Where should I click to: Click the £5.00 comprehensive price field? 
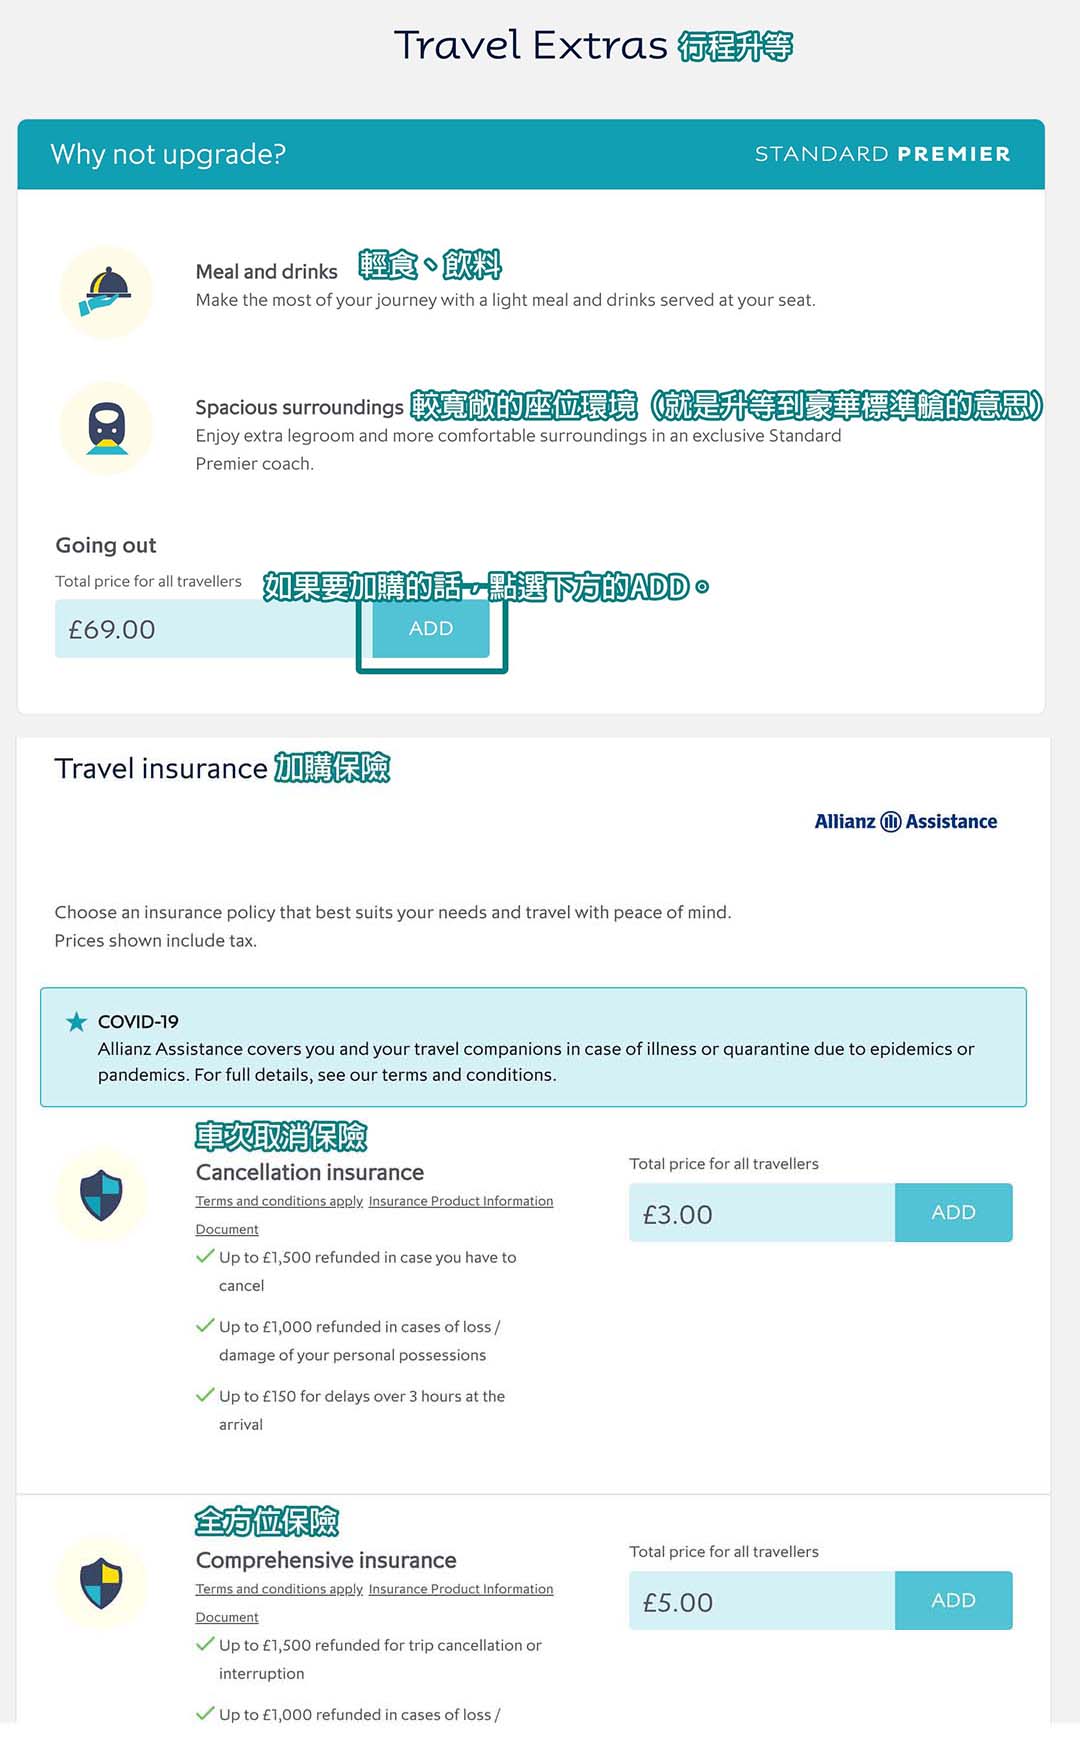tap(761, 1602)
